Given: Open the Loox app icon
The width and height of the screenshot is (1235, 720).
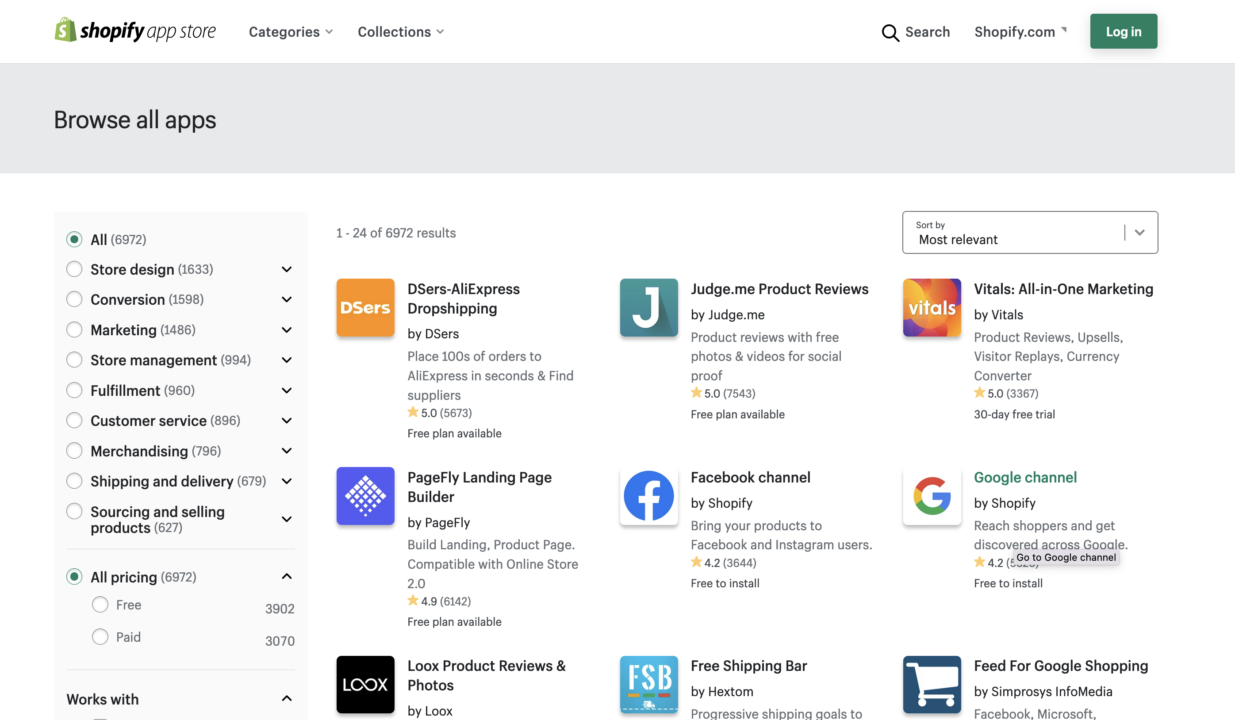Looking at the screenshot, I should click(365, 685).
